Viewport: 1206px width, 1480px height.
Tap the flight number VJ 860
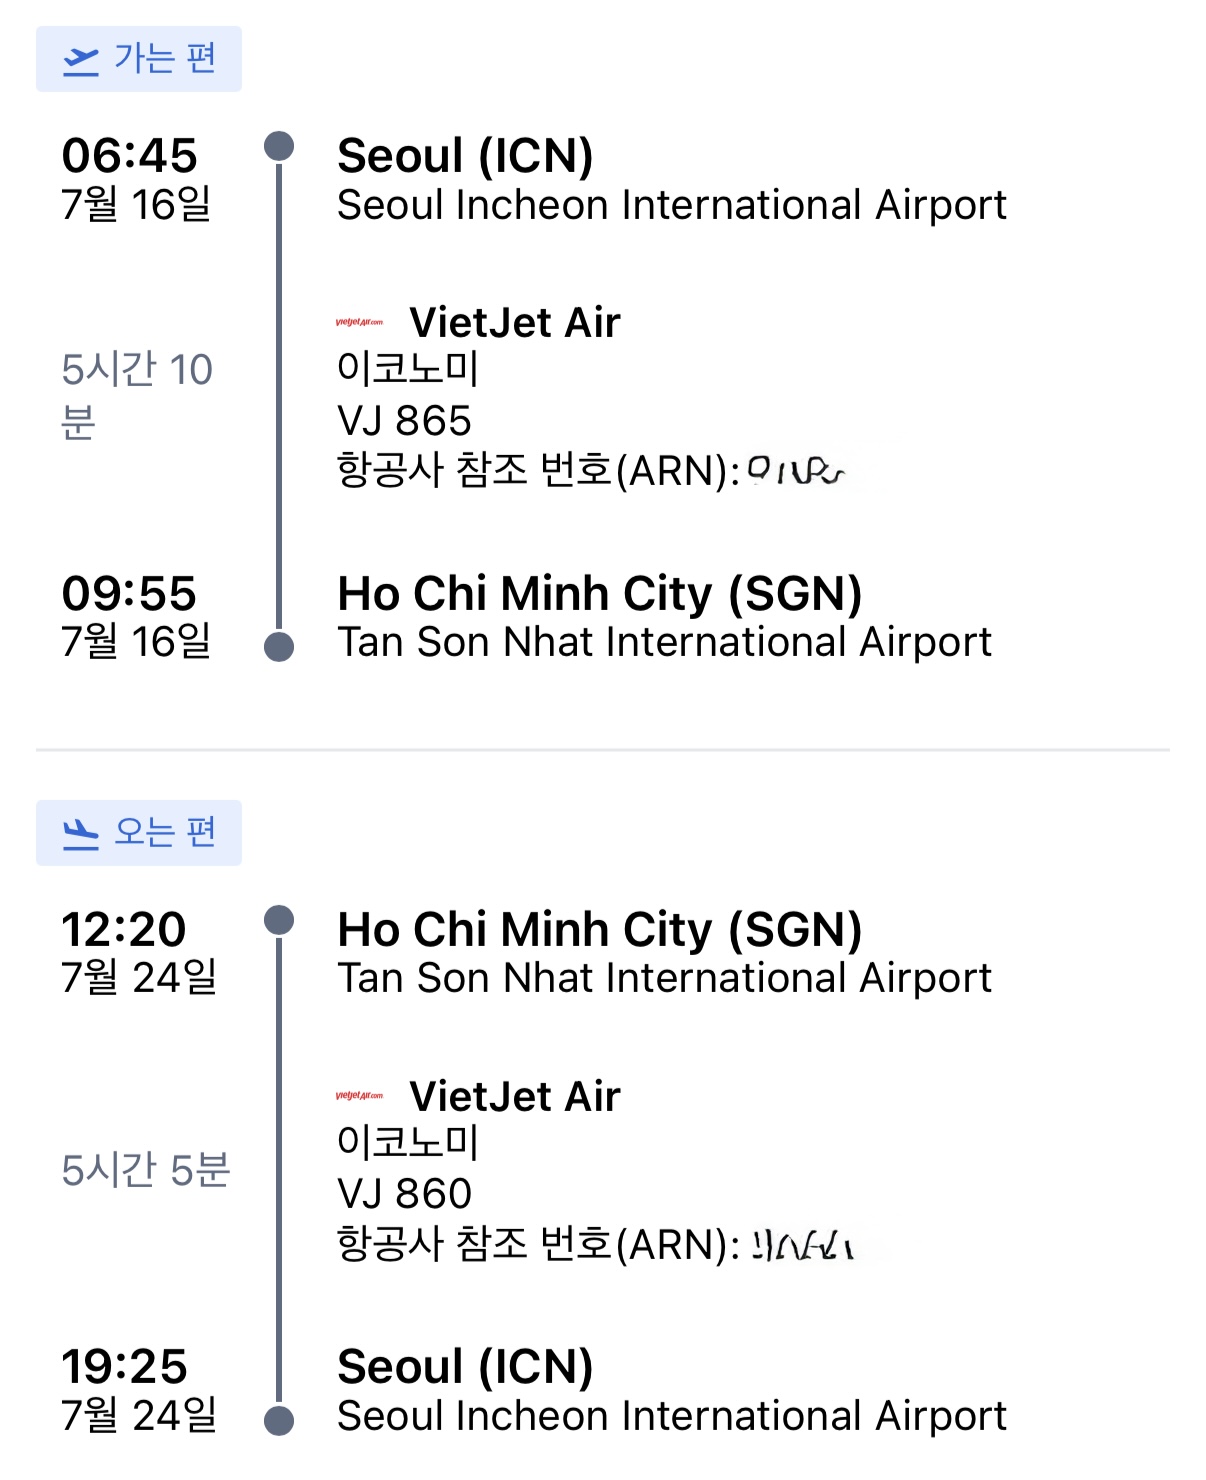click(404, 1194)
